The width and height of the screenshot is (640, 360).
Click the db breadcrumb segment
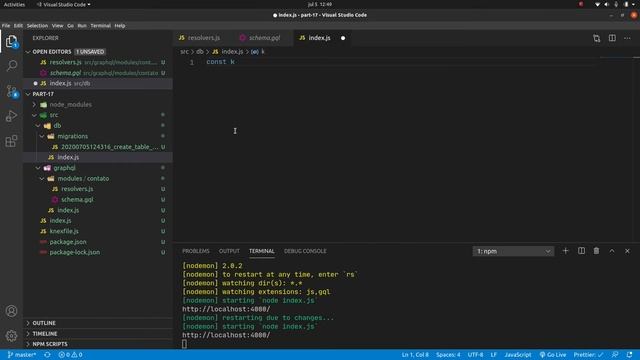[200, 52]
